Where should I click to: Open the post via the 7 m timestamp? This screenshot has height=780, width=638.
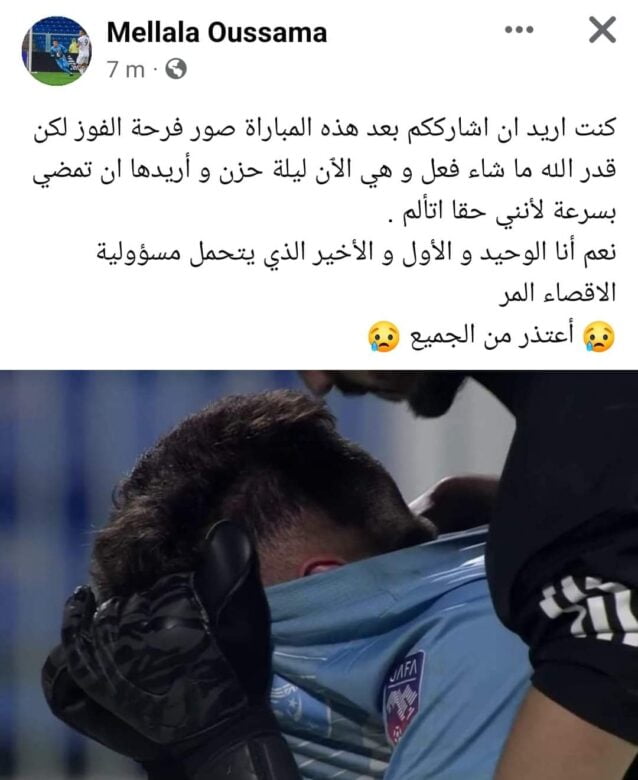click(126, 70)
